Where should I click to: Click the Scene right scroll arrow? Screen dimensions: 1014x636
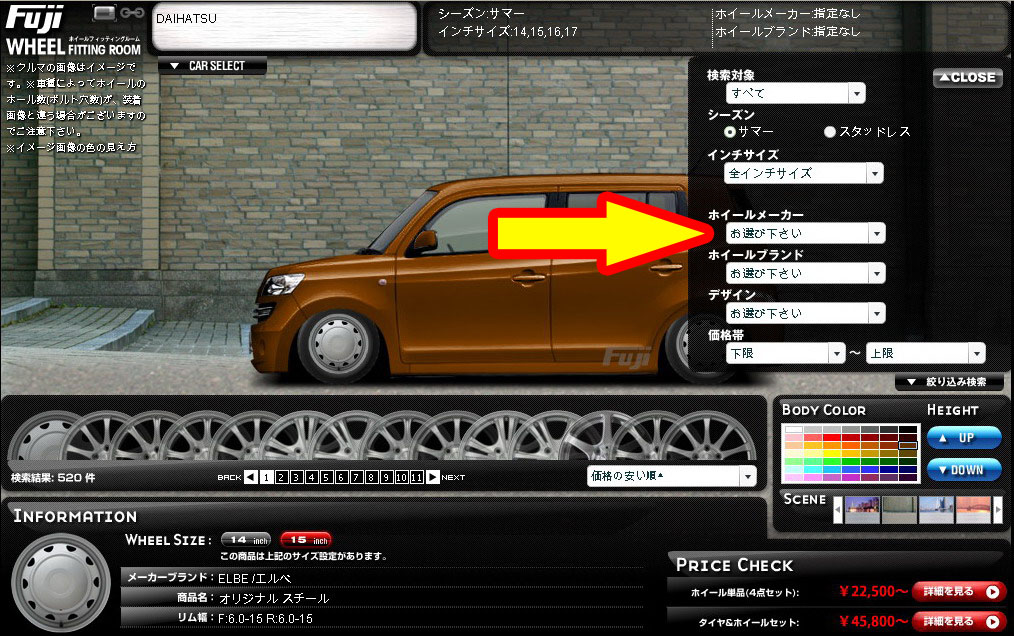tap(998, 510)
